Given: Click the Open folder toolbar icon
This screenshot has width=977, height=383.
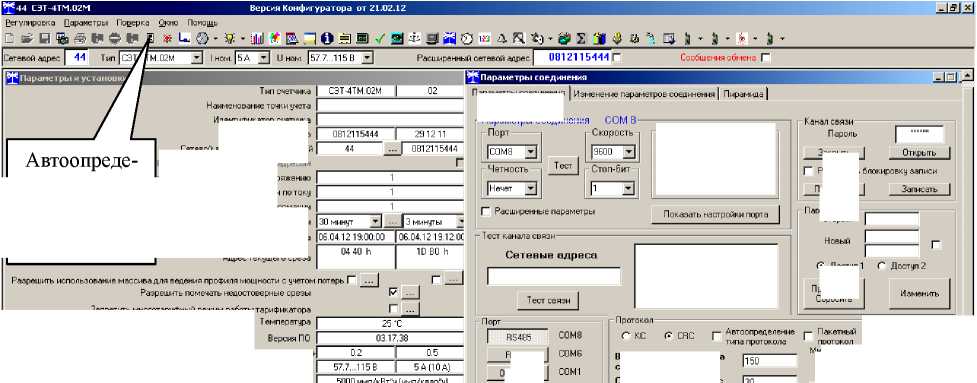Looking at the screenshot, I should [x=27, y=39].
